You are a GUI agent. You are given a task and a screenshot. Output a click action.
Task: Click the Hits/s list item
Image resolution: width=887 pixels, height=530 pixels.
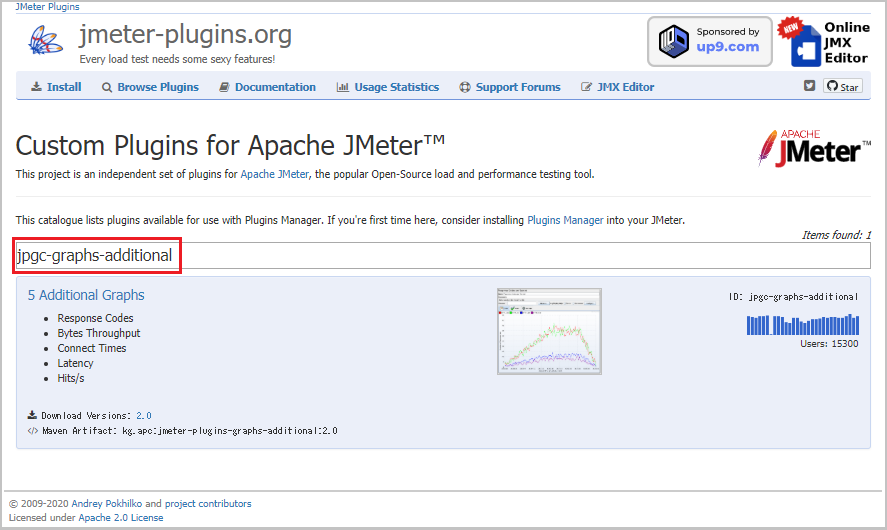point(71,378)
